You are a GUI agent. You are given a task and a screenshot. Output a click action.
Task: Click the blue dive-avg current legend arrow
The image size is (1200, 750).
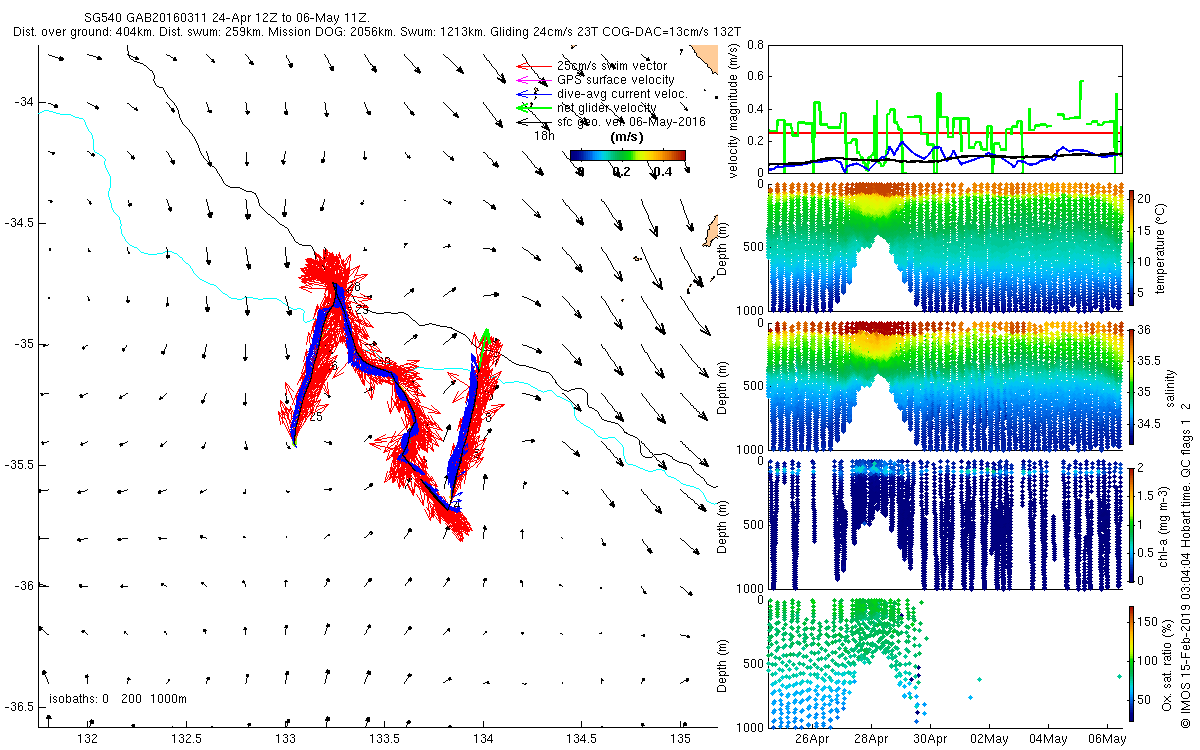(x=535, y=94)
